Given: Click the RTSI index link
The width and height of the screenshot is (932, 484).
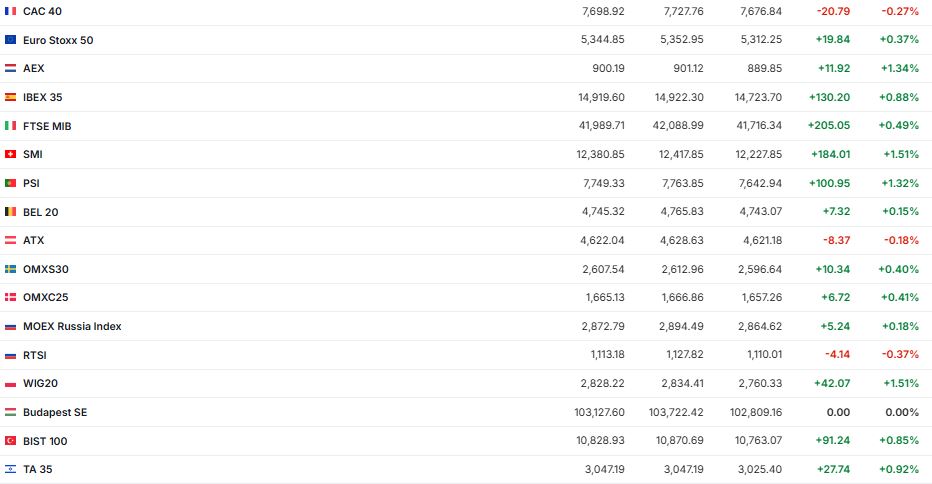Looking at the screenshot, I should 35,355.
